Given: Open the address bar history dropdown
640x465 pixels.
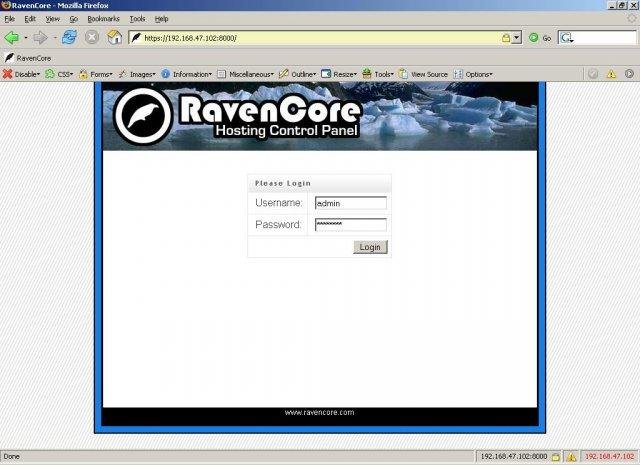Looking at the screenshot, I should pyautogui.click(x=517, y=38).
